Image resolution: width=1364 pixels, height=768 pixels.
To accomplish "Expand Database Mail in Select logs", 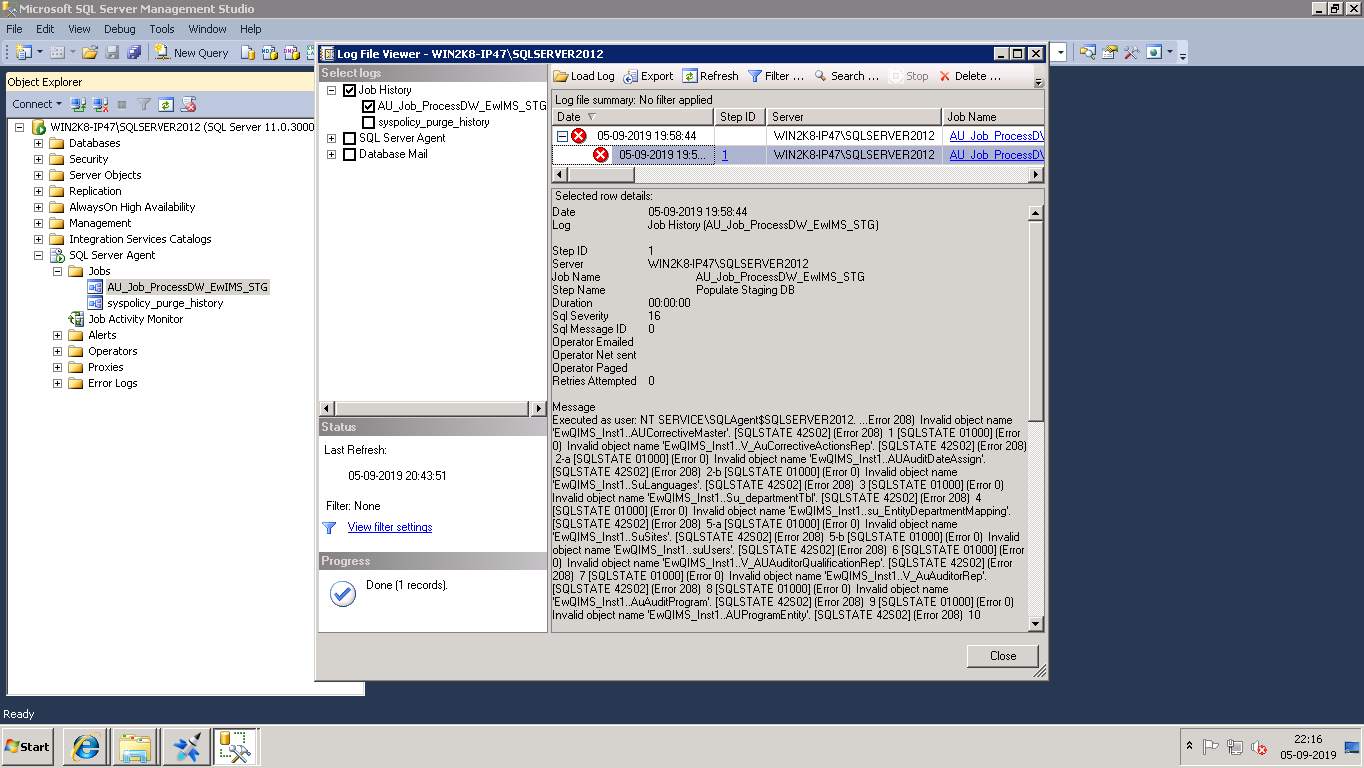I will click(332, 154).
